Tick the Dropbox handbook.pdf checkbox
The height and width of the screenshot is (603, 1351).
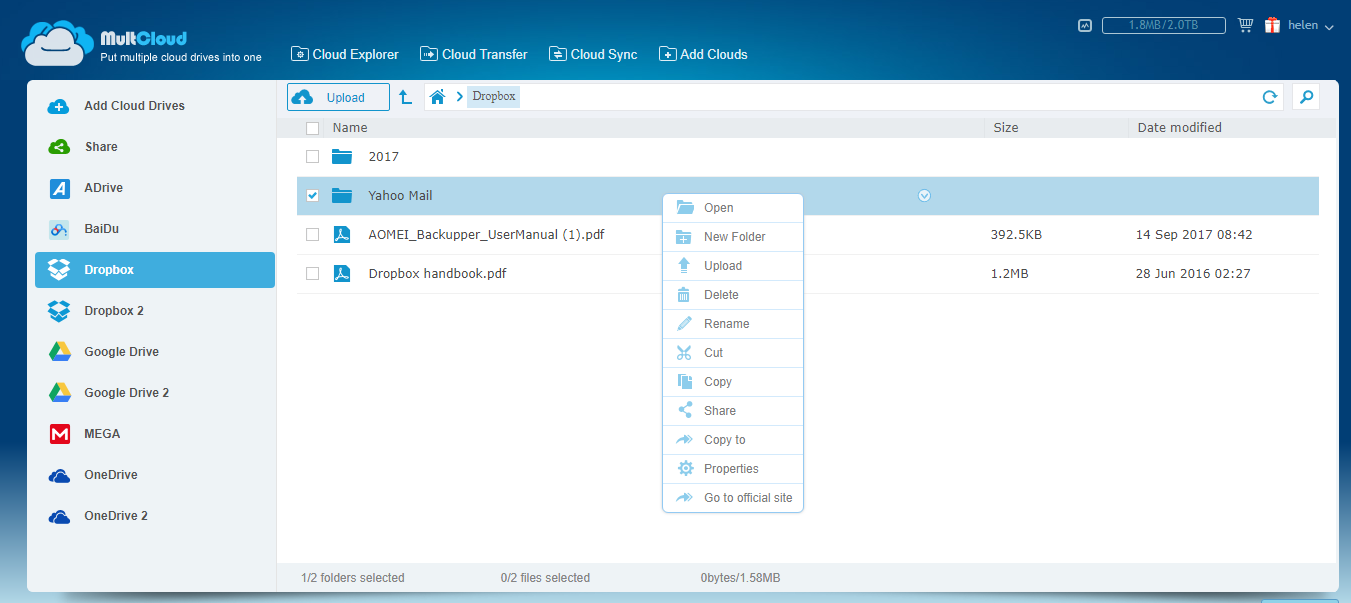tap(312, 274)
